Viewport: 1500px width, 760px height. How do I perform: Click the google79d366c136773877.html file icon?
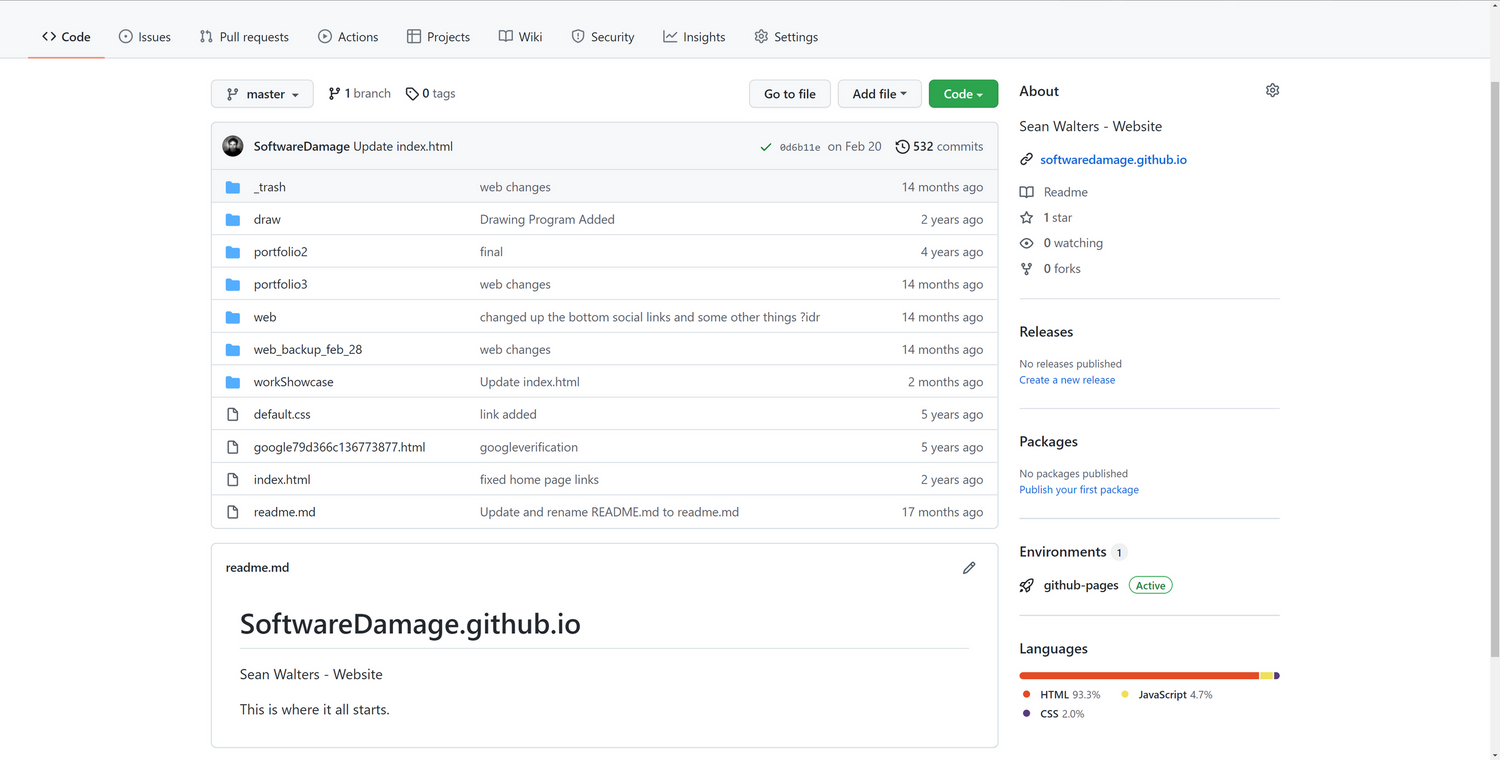point(233,447)
